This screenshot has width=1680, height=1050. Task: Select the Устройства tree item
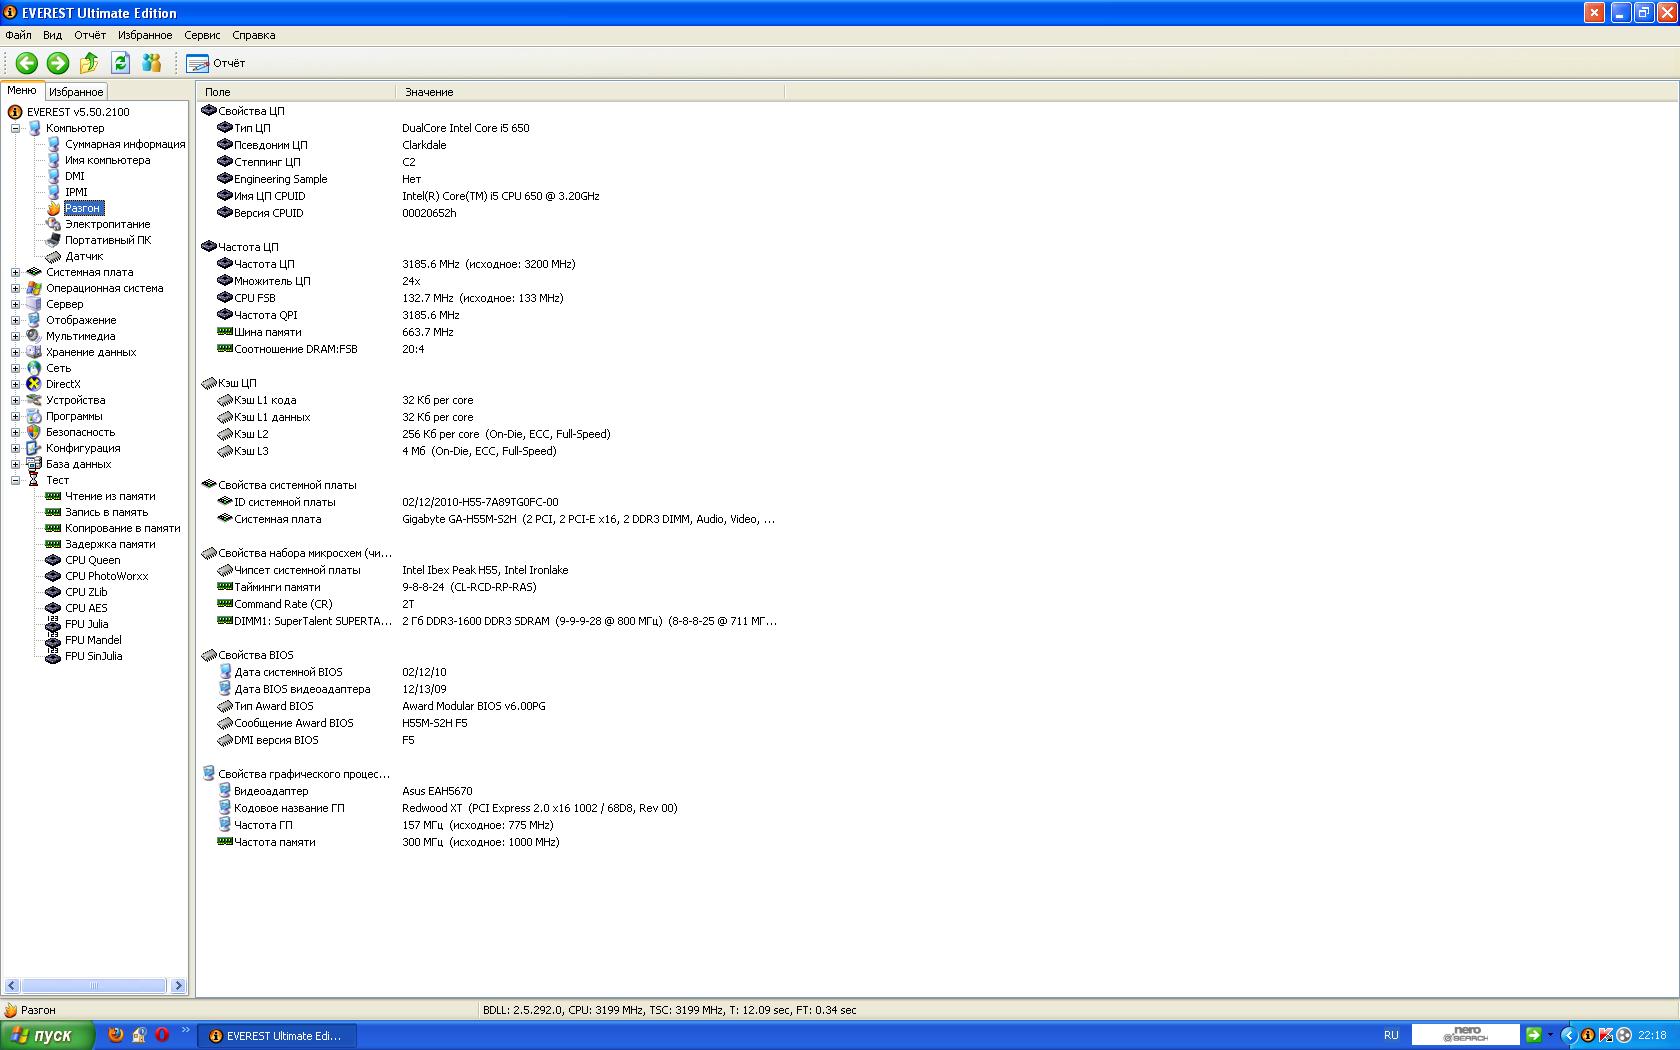(75, 400)
